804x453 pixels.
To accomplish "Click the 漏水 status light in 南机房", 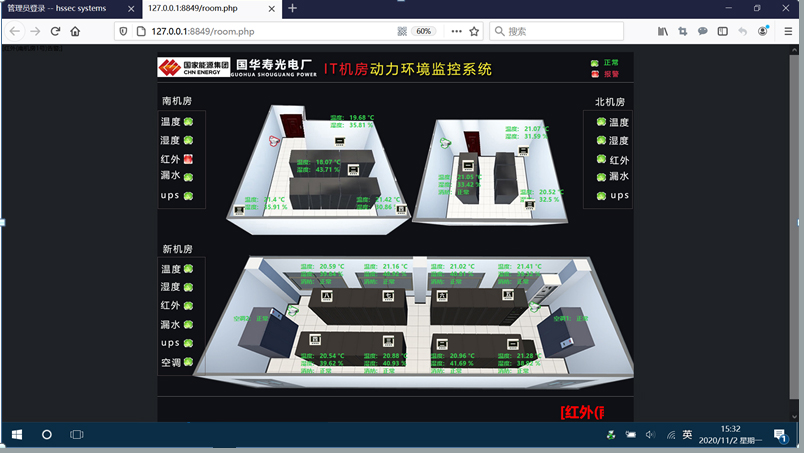I will point(187,176).
